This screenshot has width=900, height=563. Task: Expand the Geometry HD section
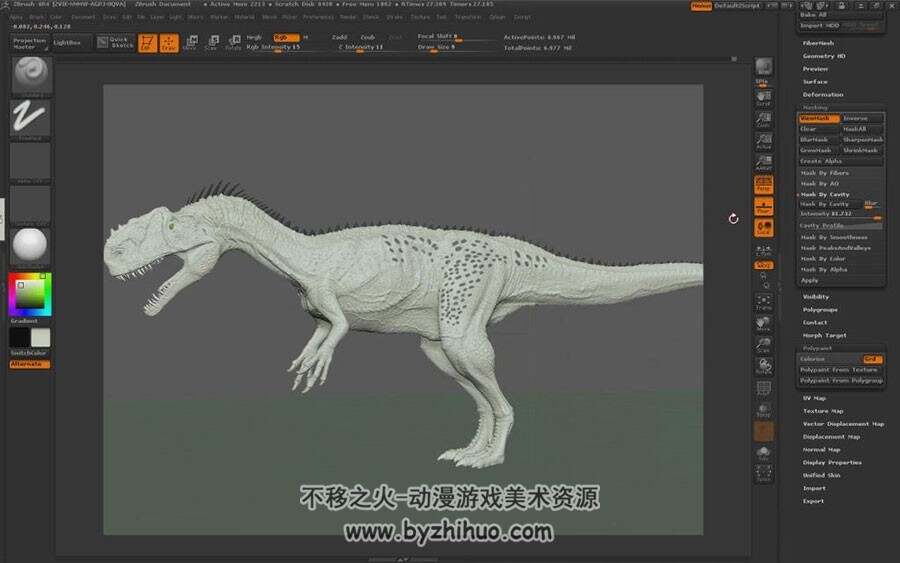click(x=824, y=56)
